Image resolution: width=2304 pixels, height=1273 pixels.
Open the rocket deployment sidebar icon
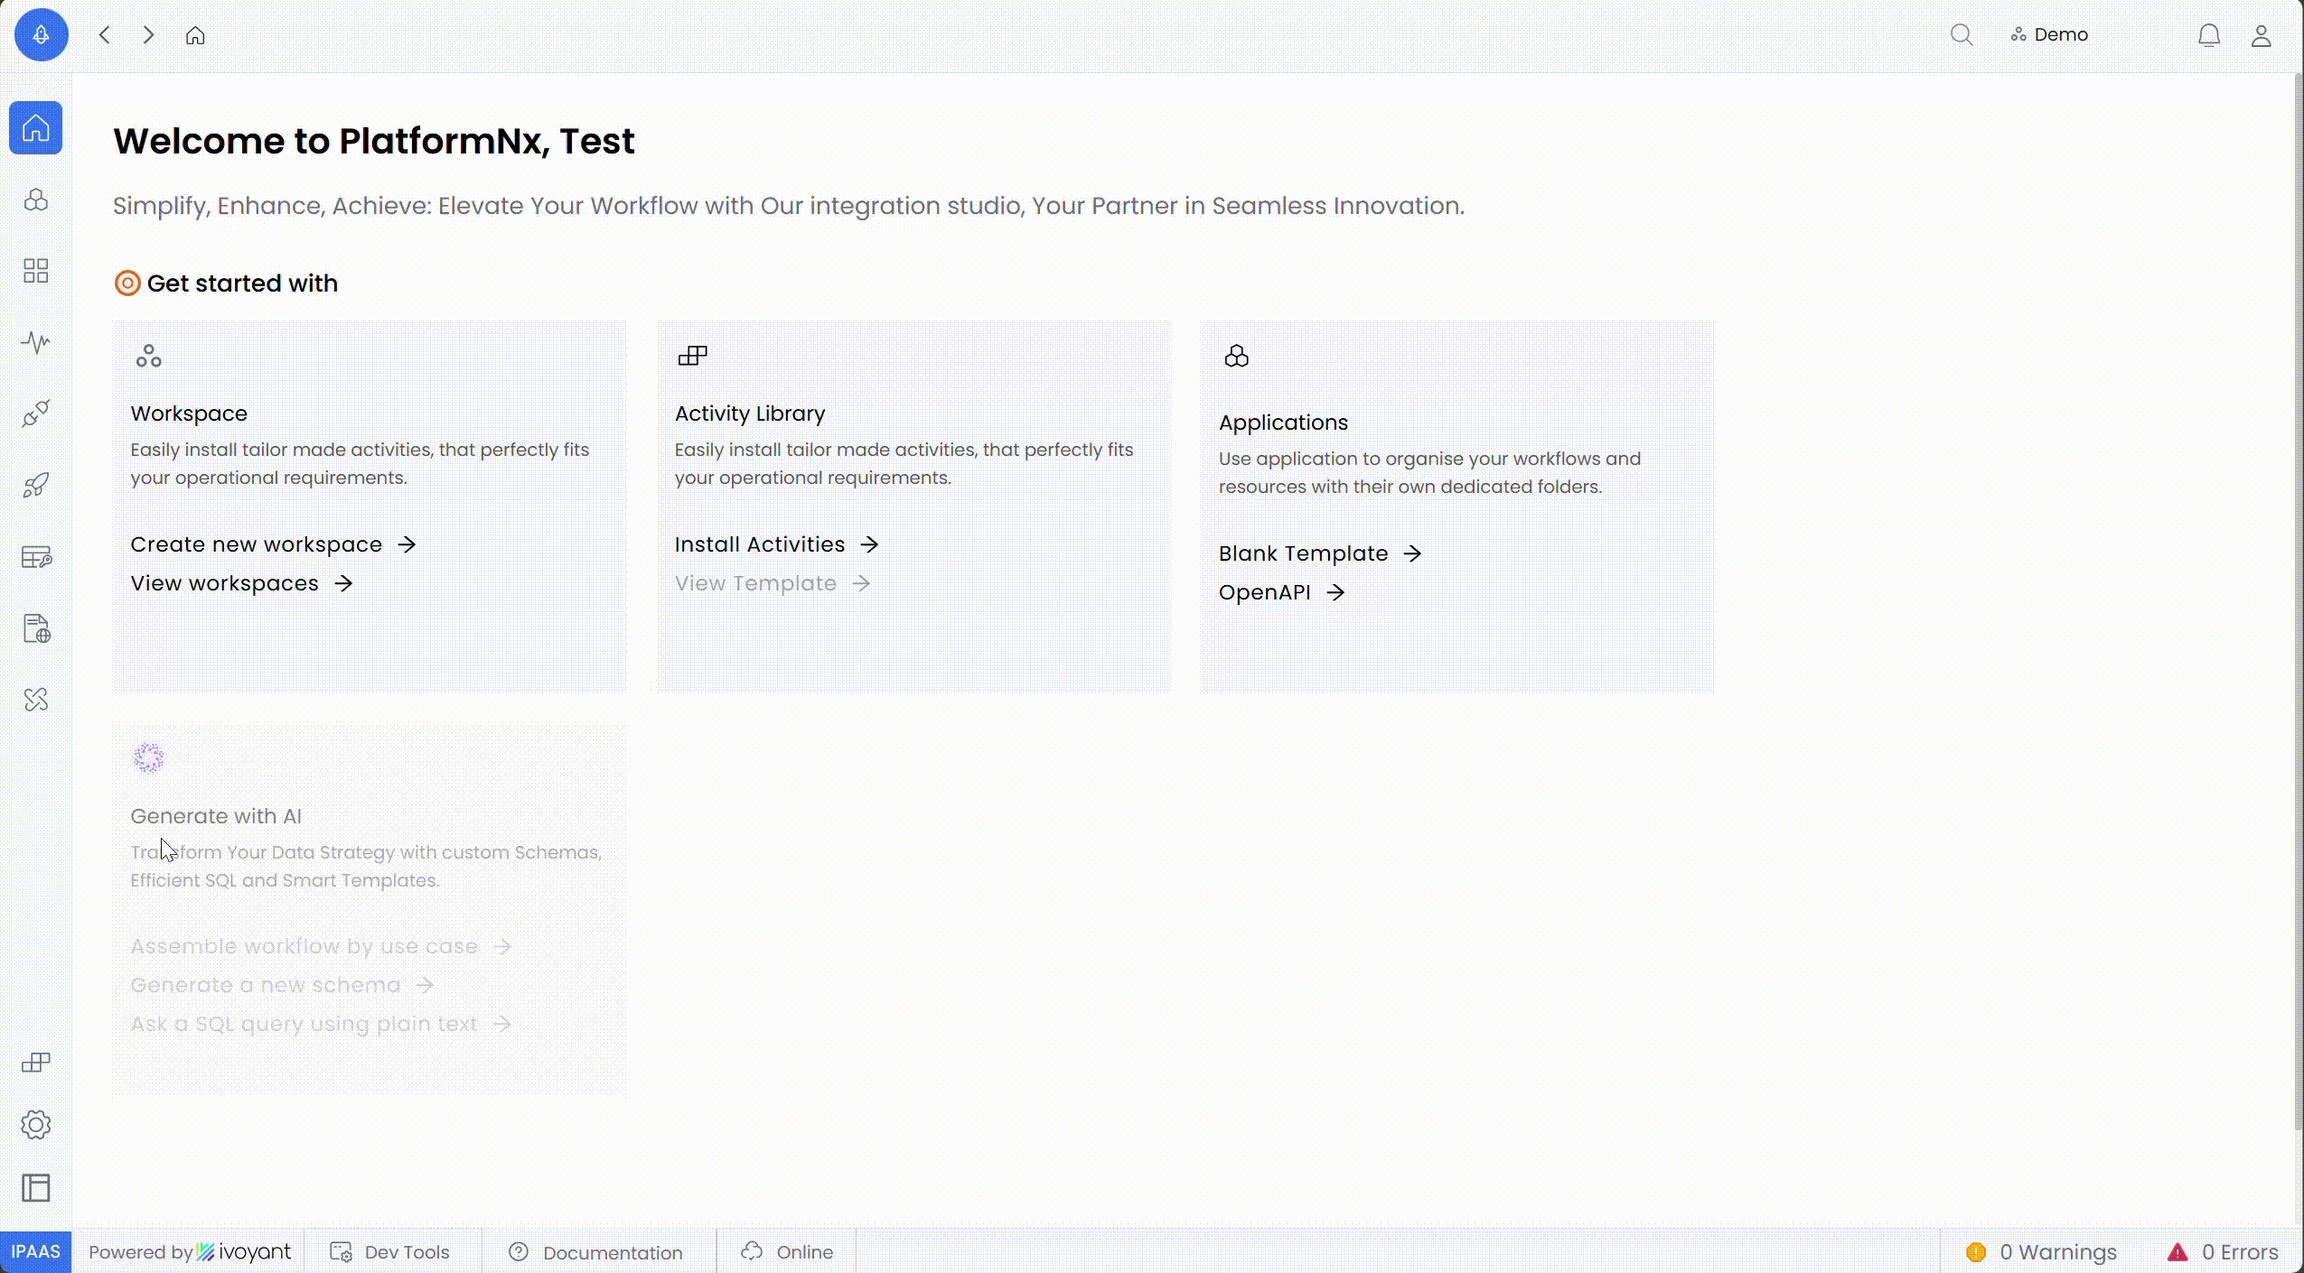[x=36, y=486]
